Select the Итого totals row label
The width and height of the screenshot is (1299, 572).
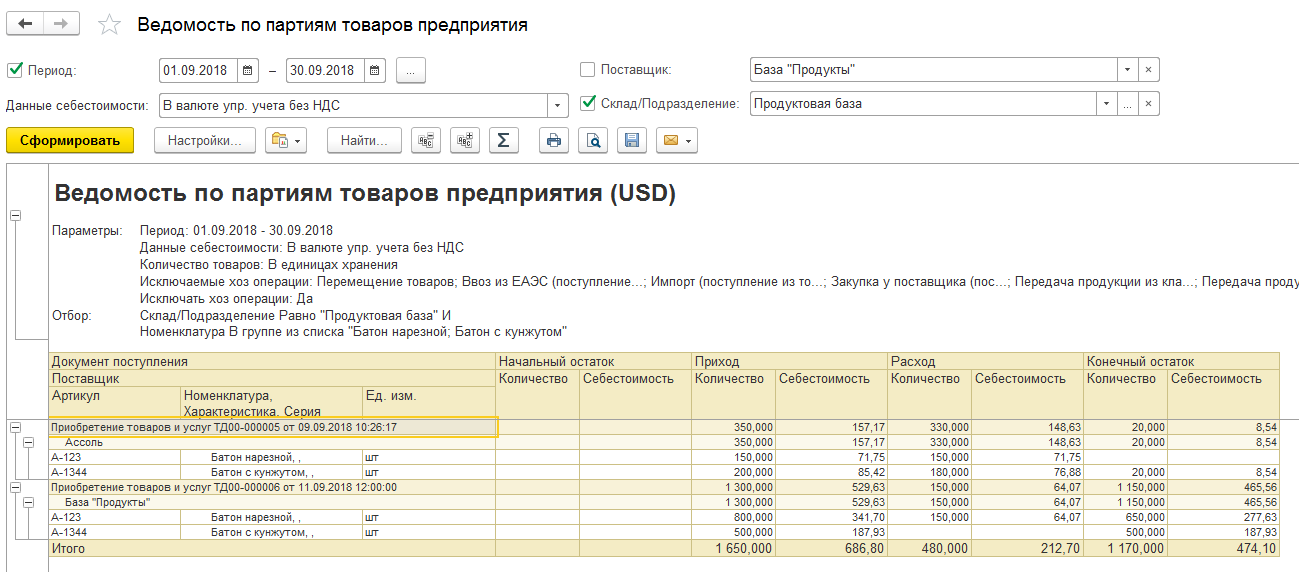click(x=273, y=548)
